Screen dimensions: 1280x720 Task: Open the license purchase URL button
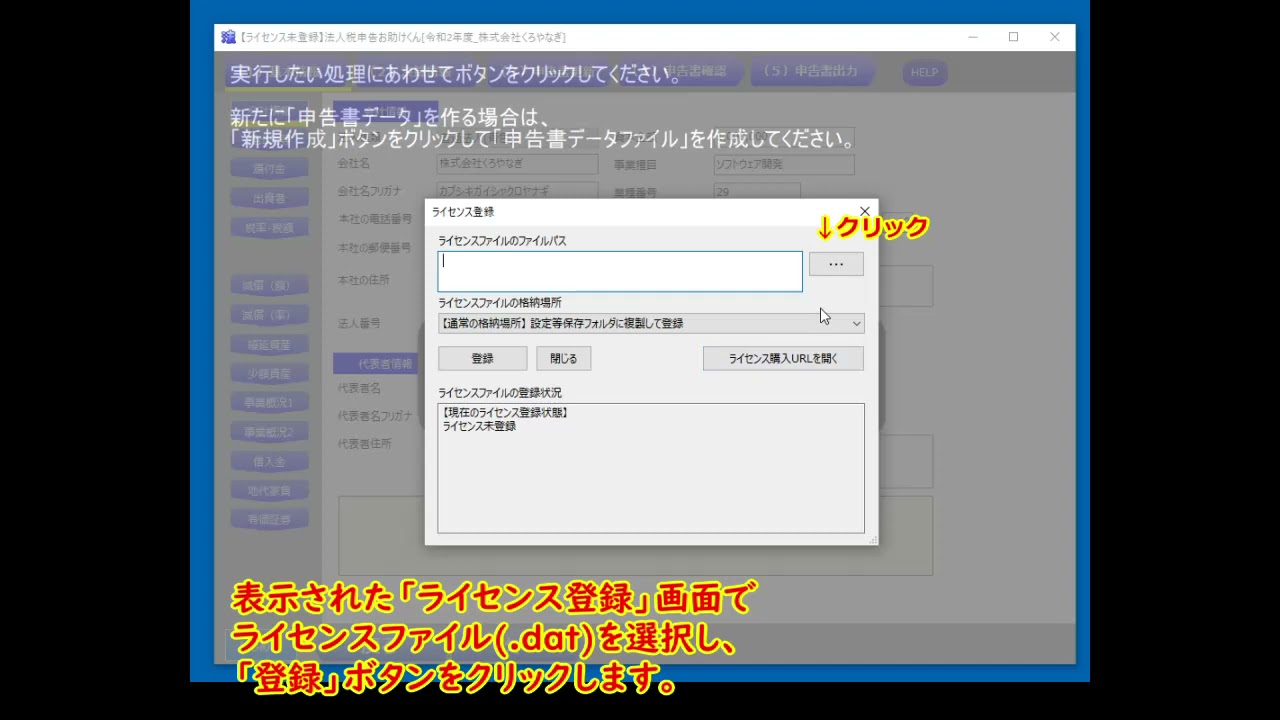(783, 358)
